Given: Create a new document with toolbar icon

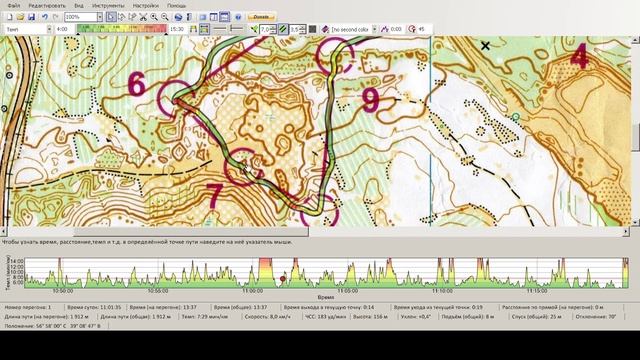Looking at the screenshot, I should pos(10,17).
